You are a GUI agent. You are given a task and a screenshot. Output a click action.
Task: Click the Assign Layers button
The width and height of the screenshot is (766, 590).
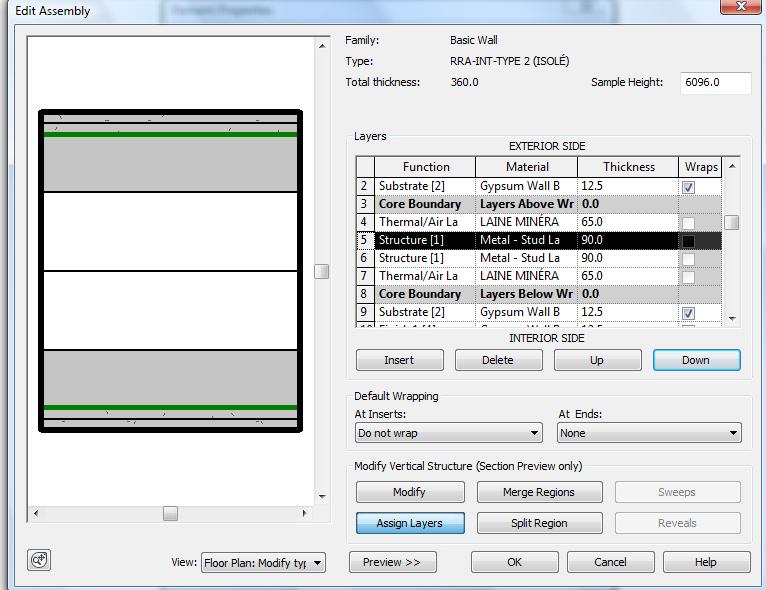(x=410, y=523)
